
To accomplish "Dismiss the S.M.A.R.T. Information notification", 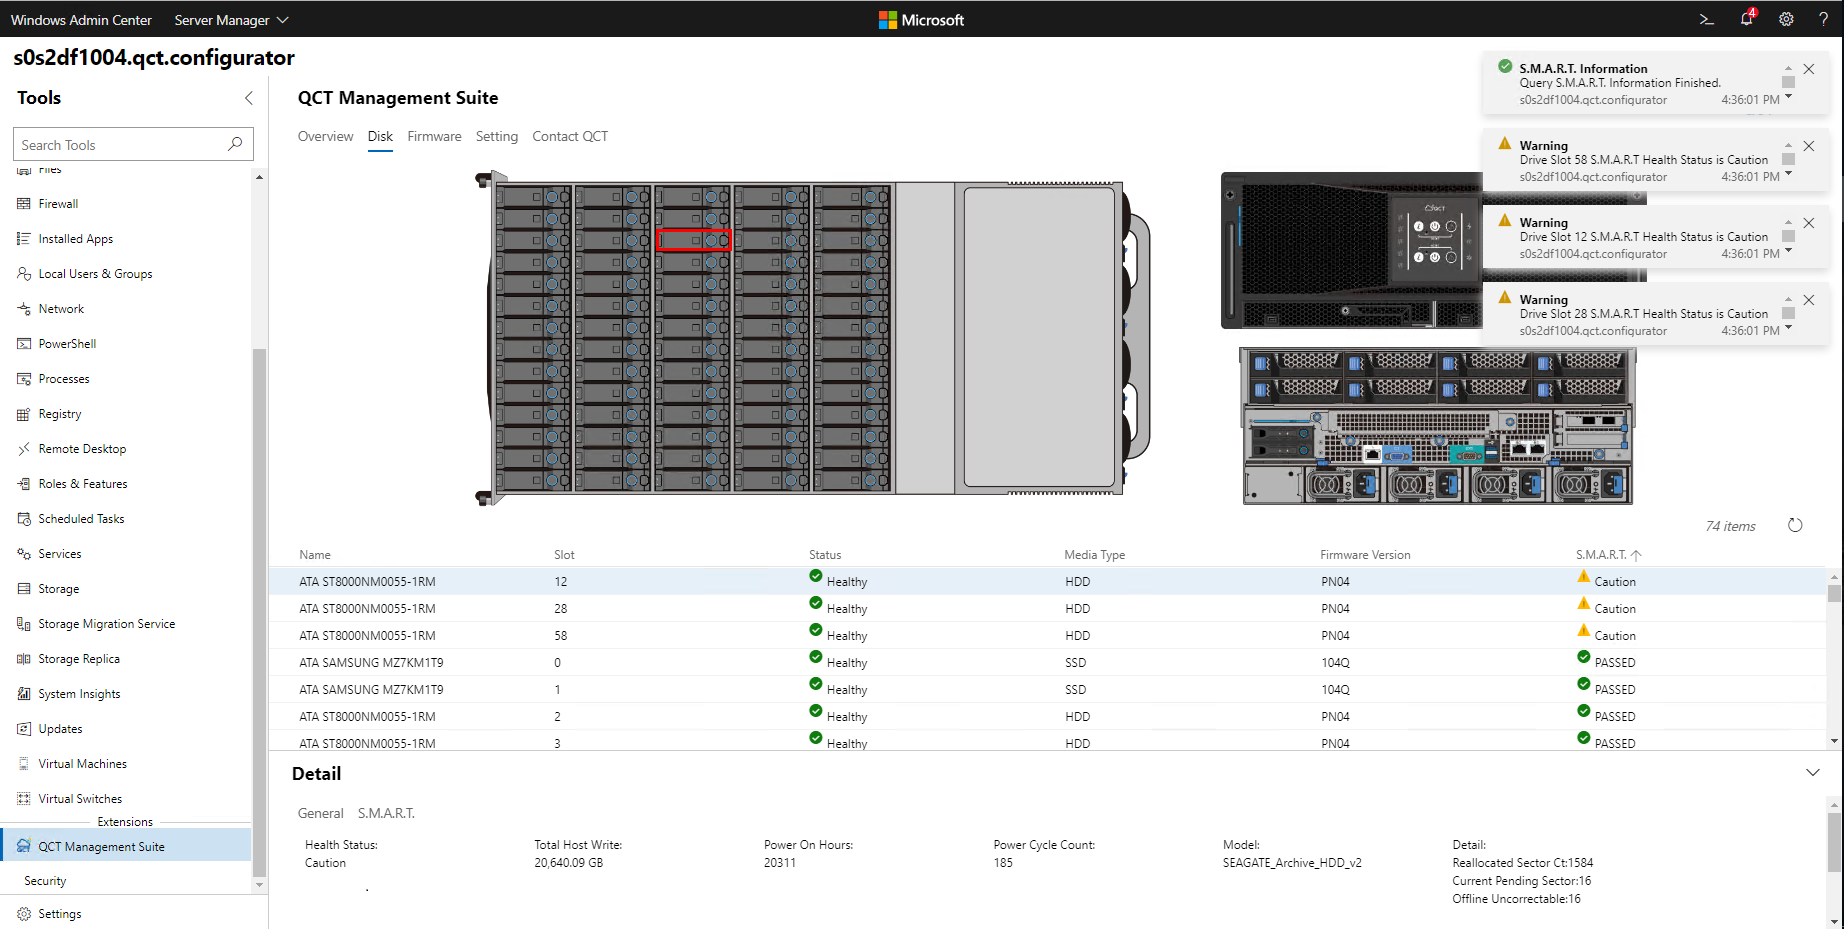I will point(1809,69).
